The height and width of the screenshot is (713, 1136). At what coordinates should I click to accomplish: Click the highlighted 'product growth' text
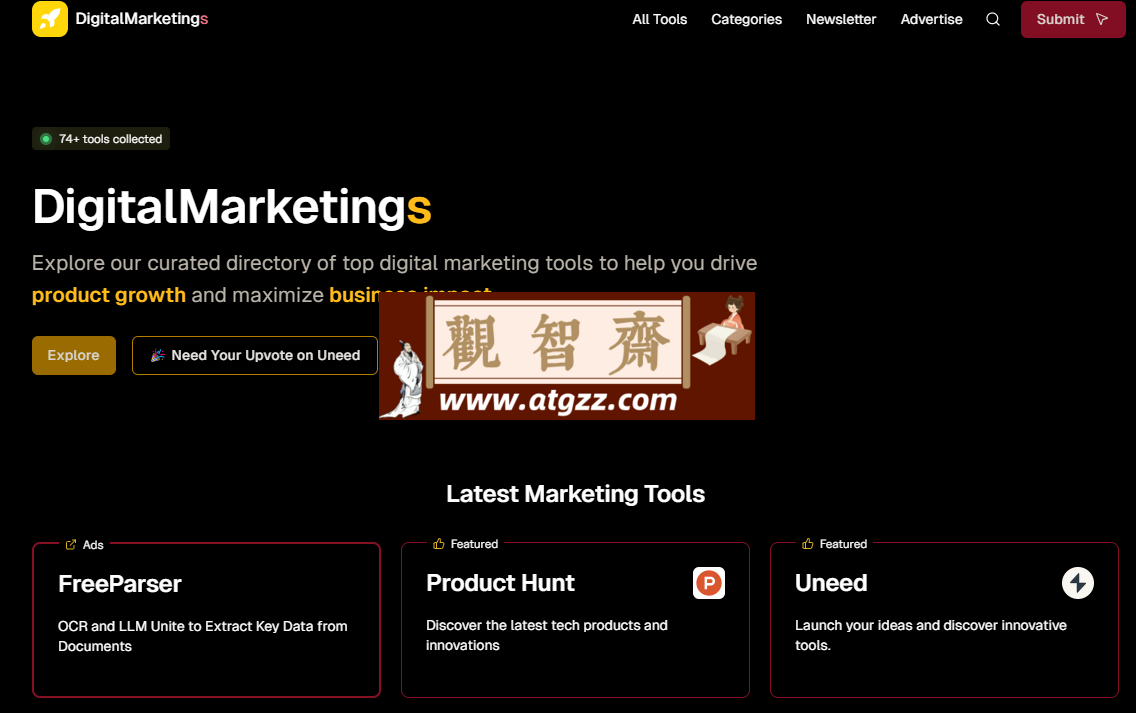click(109, 295)
